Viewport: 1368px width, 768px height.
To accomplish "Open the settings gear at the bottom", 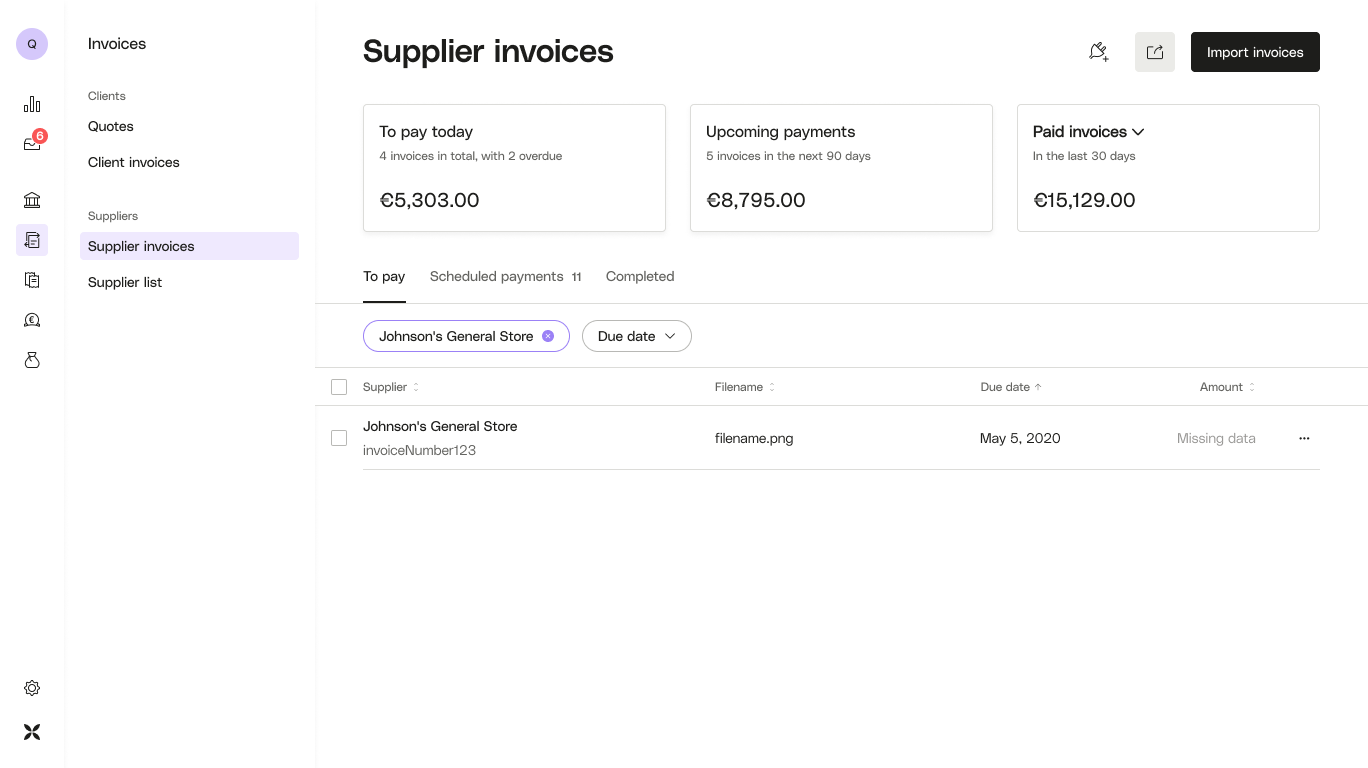I will point(32,688).
